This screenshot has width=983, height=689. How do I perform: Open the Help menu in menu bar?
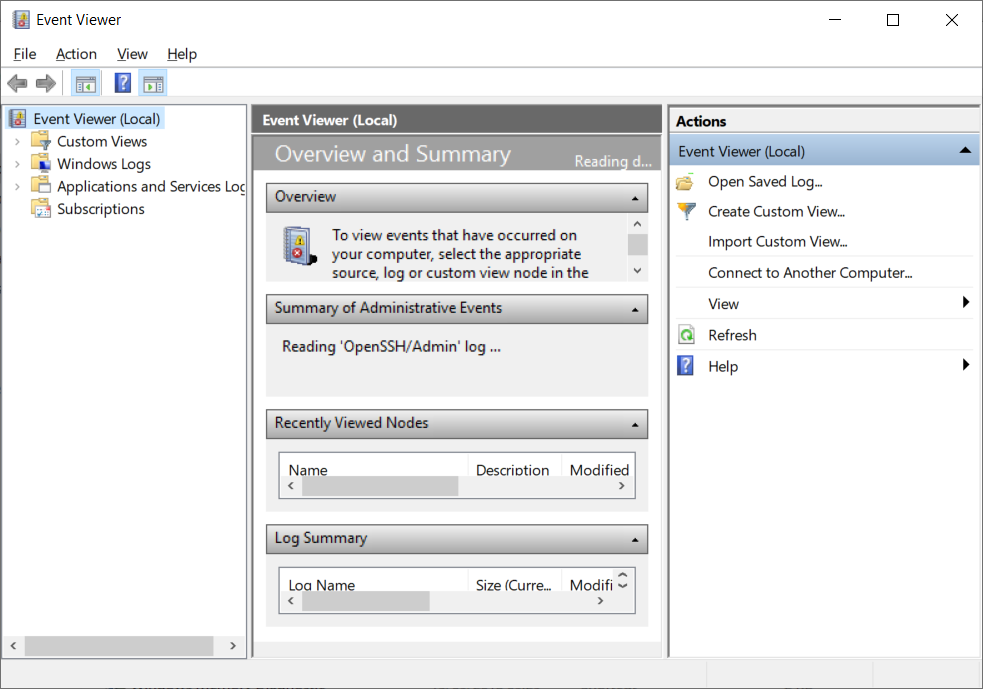182,54
